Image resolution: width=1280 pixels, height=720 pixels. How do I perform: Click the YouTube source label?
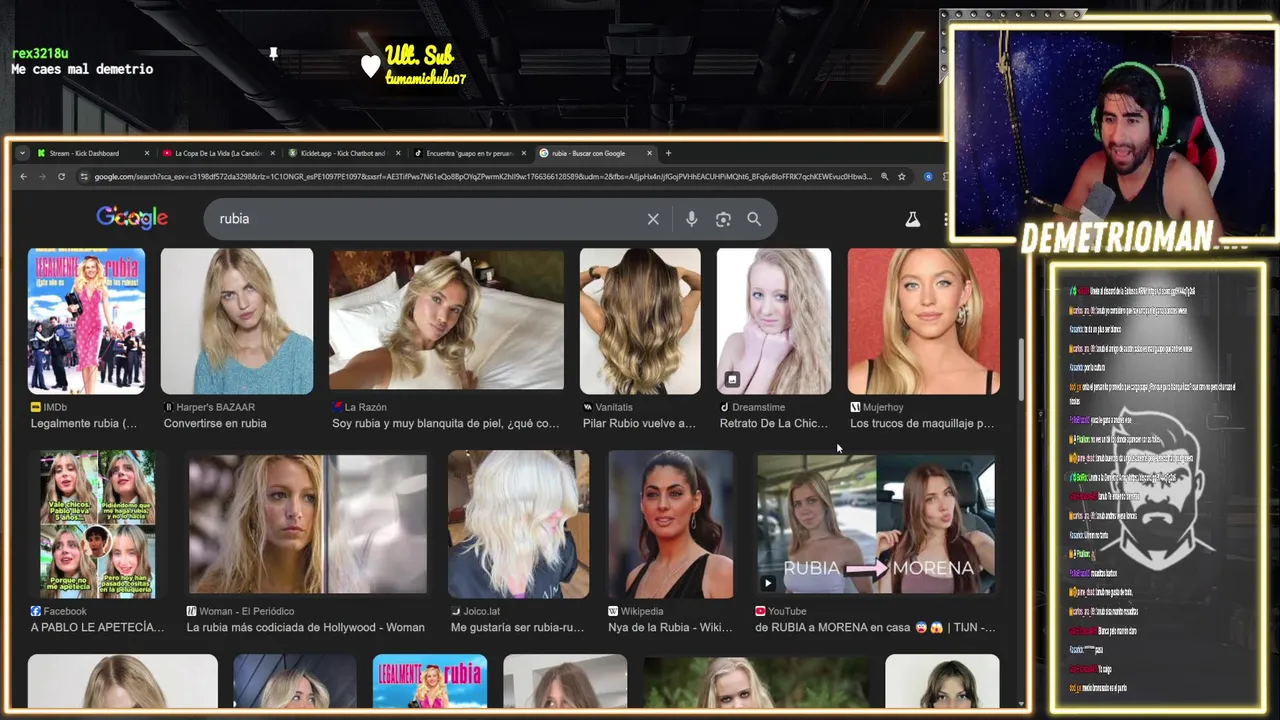787,612
